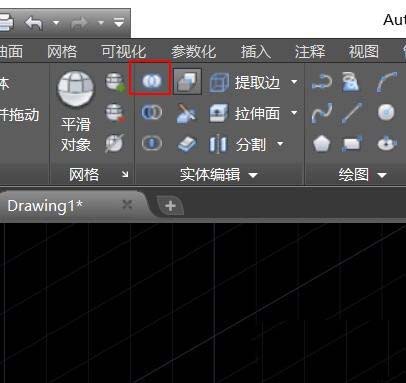Click the 提取边 cube icon
This screenshot has width=406, height=383.
(x=219, y=82)
